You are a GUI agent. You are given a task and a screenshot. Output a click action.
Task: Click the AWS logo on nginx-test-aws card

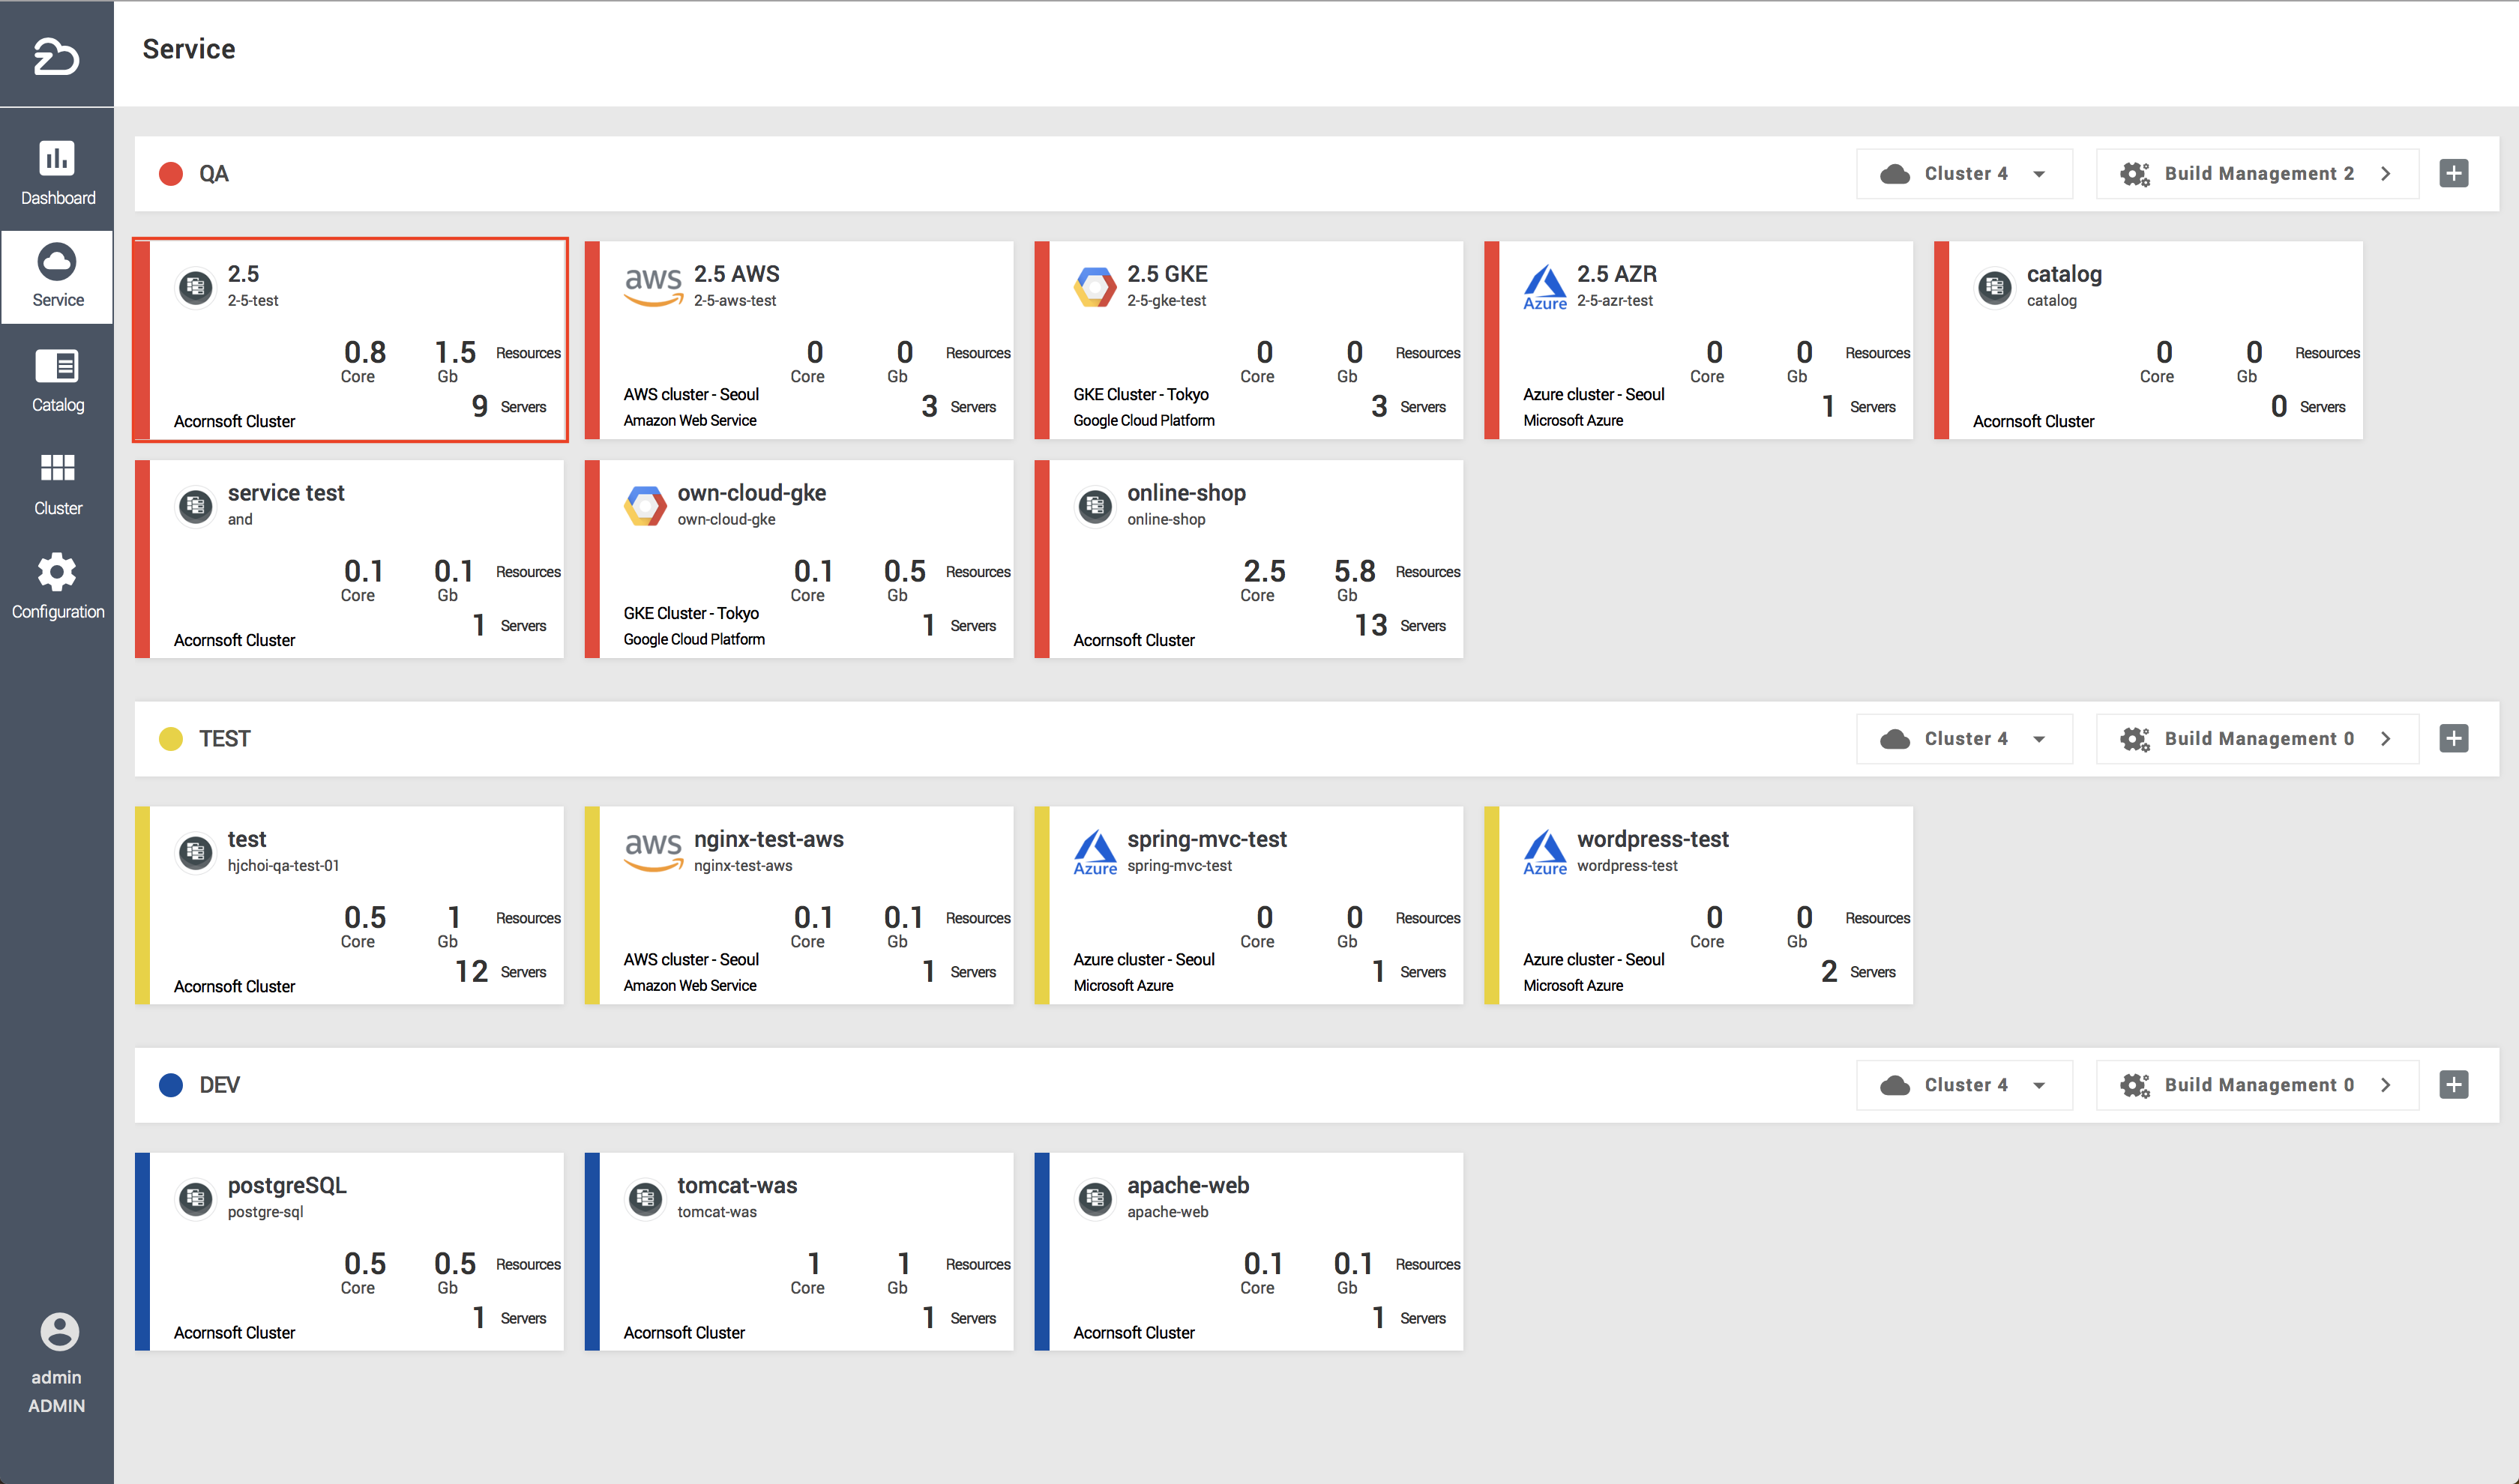[x=653, y=849]
